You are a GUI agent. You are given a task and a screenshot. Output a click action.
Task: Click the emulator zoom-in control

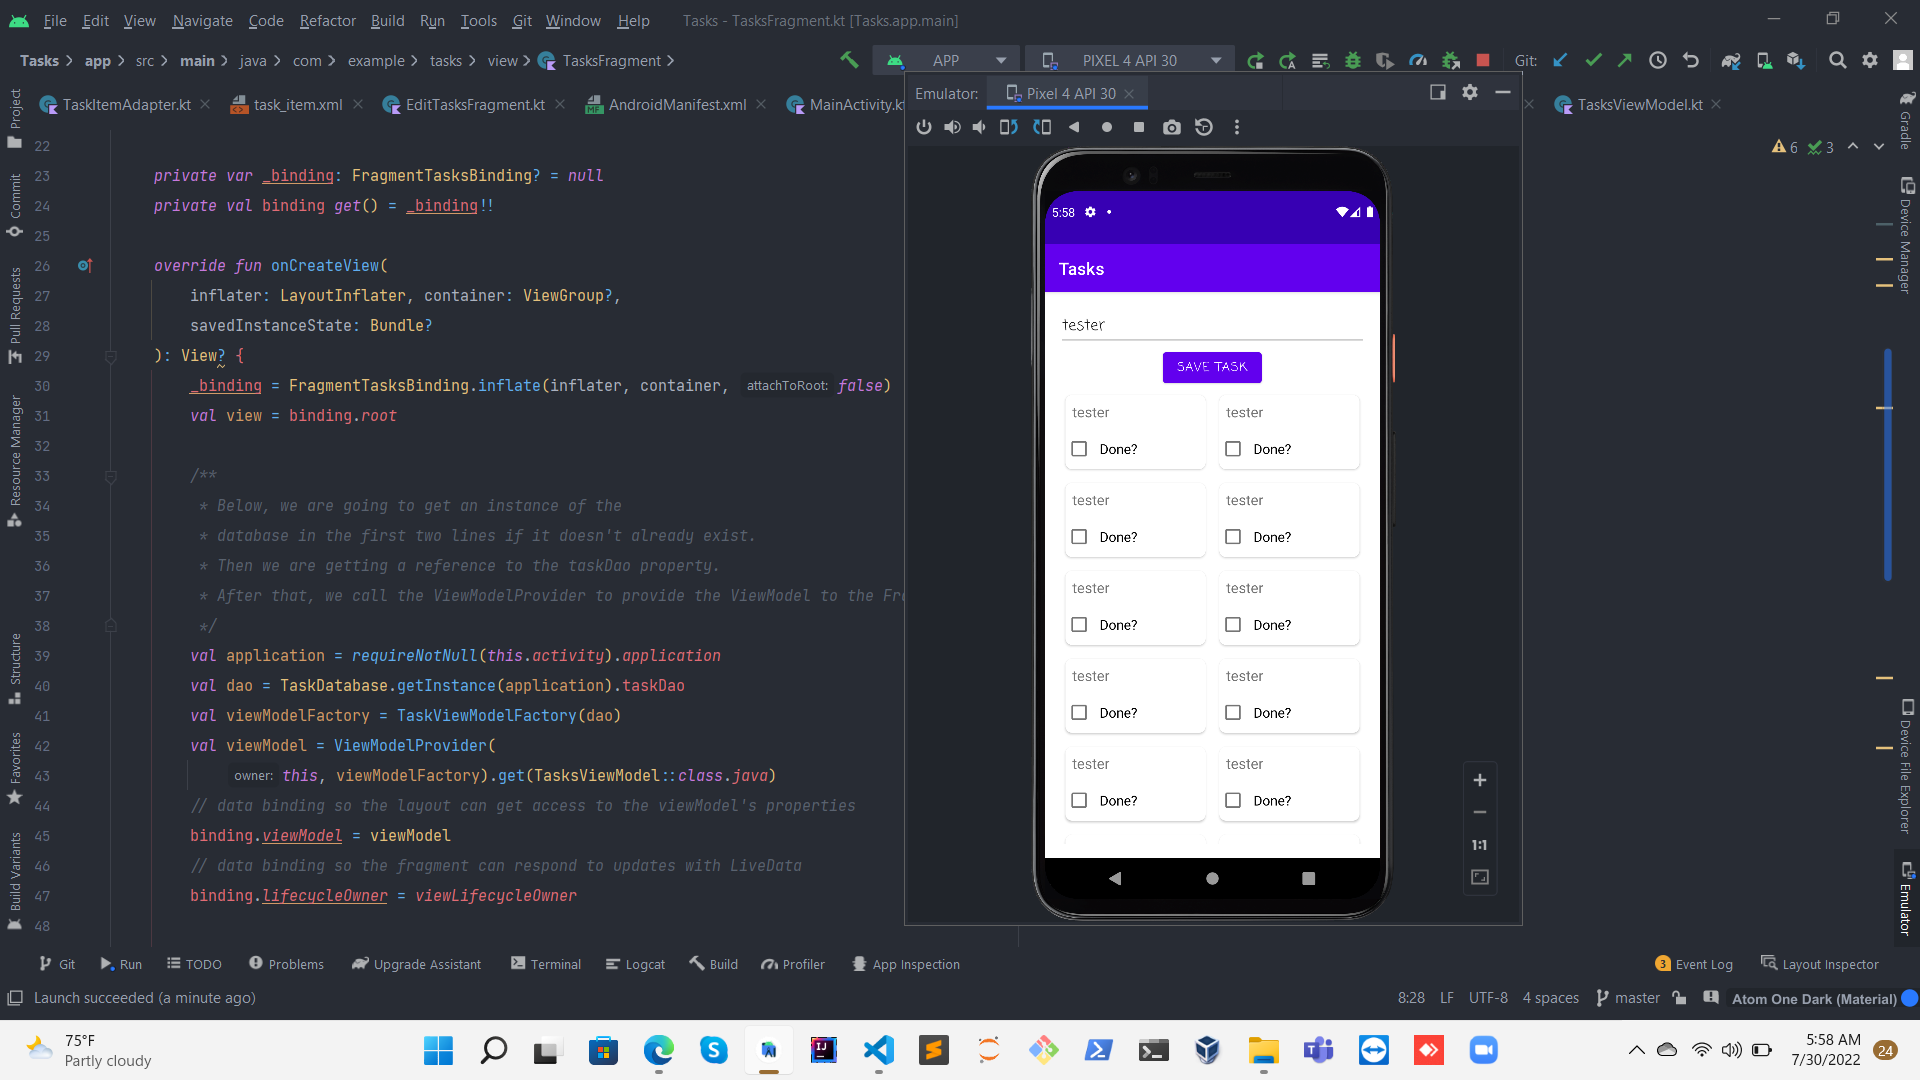pyautogui.click(x=1480, y=780)
